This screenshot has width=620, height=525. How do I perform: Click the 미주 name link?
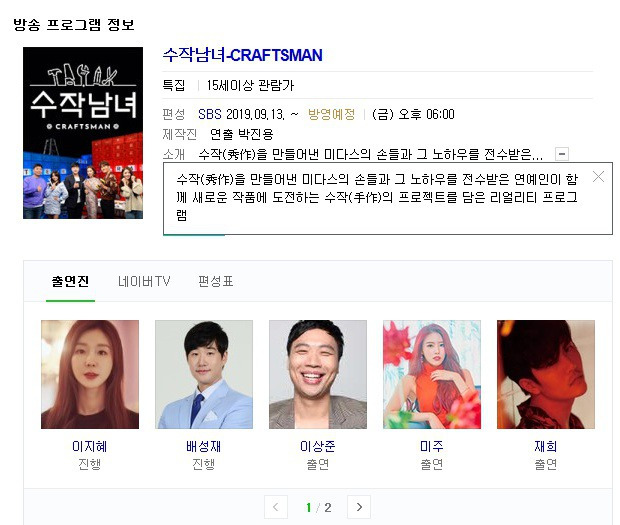click(432, 446)
